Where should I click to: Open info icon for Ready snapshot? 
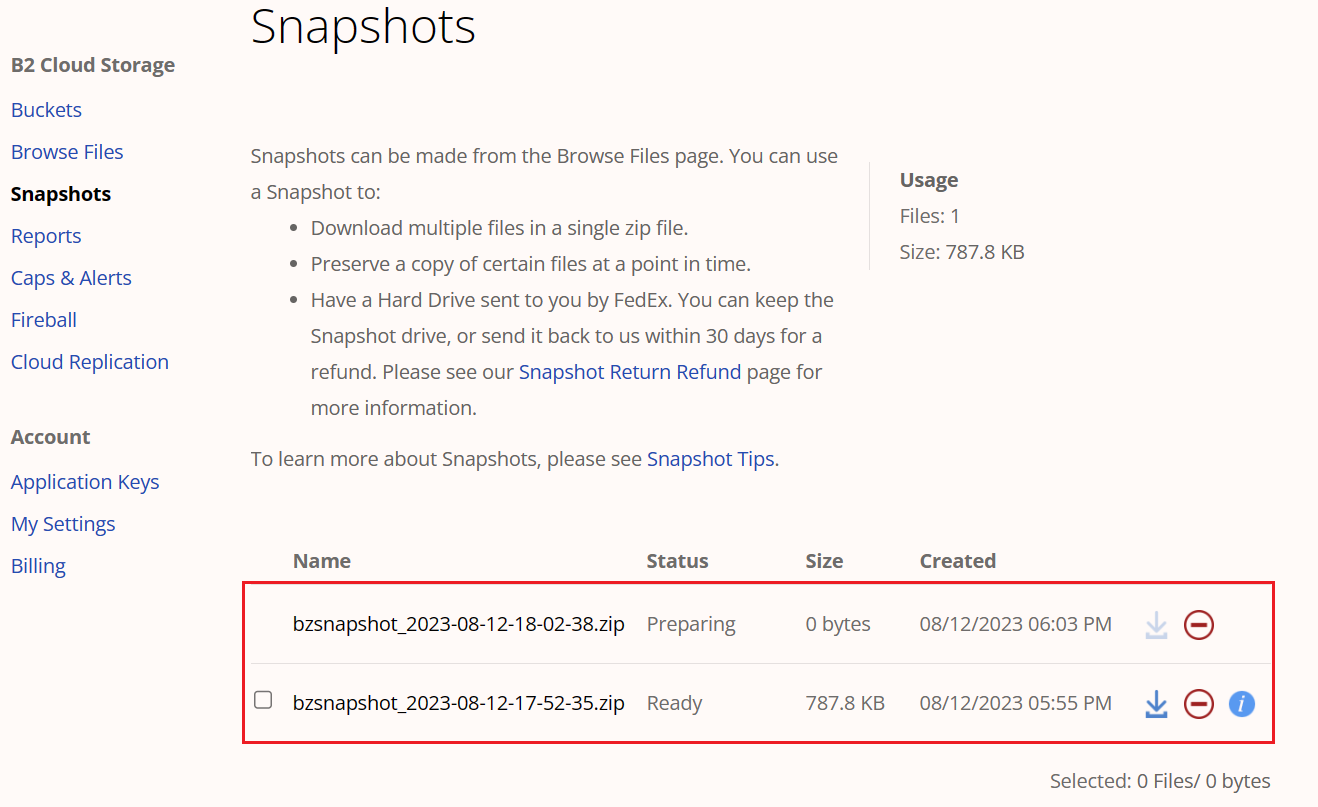coord(1241,704)
